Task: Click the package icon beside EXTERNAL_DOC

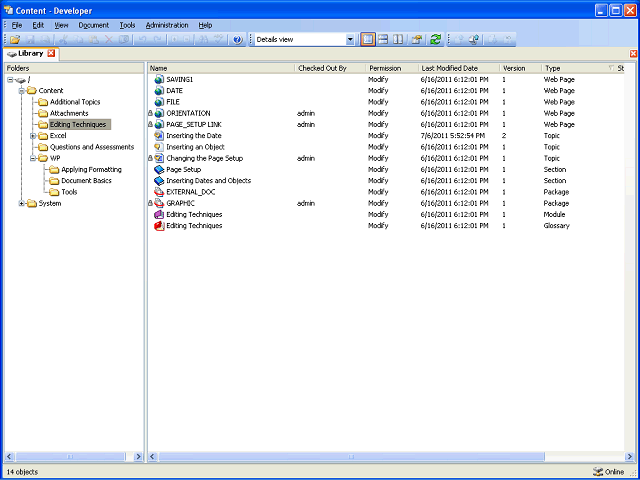Action: 159,192
